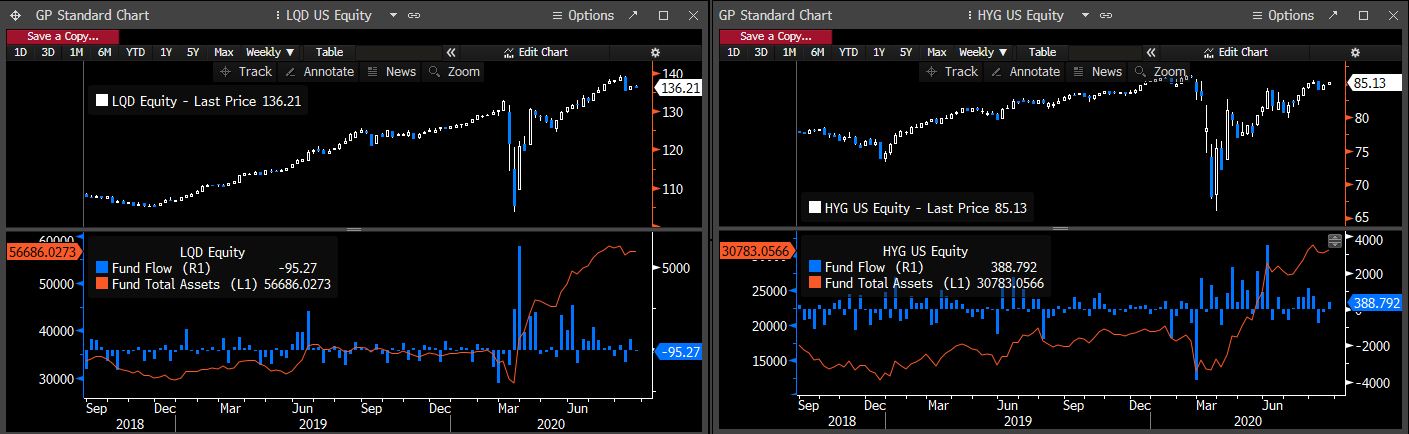Select YTD range in HYG window
The height and width of the screenshot is (434, 1409).
click(x=848, y=52)
